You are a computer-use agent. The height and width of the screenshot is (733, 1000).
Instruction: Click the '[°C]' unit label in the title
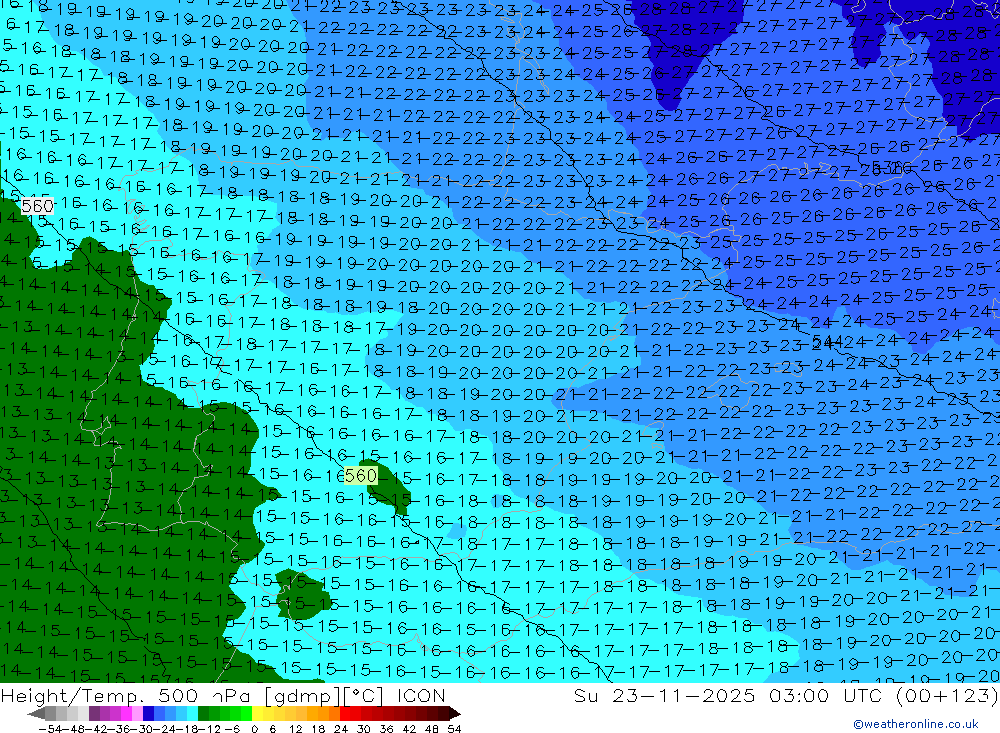point(364,695)
